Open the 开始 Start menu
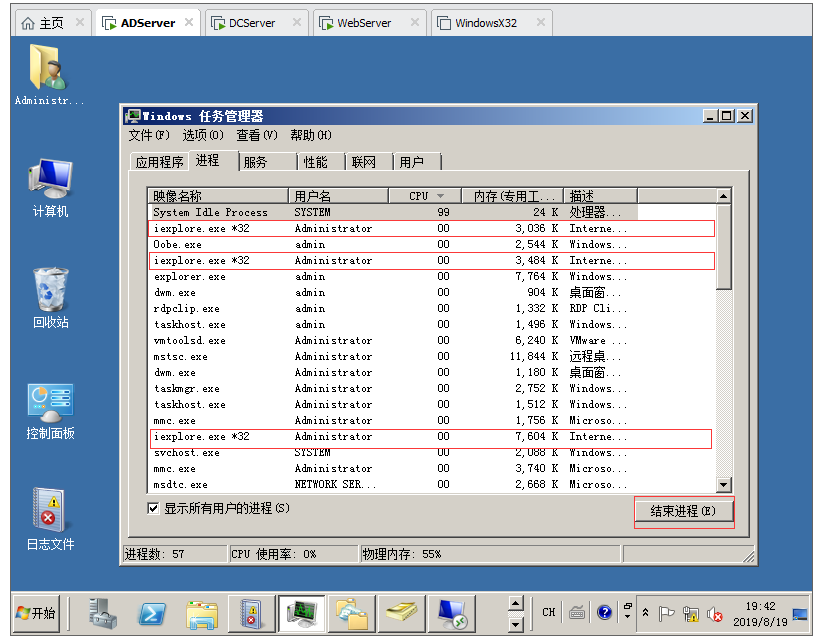Screen dimensions: 829x641 pyautogui.click(x=37, y=612)
